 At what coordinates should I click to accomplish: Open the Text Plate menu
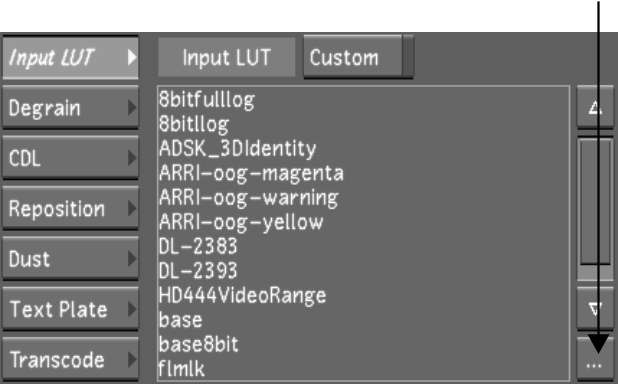71,309
